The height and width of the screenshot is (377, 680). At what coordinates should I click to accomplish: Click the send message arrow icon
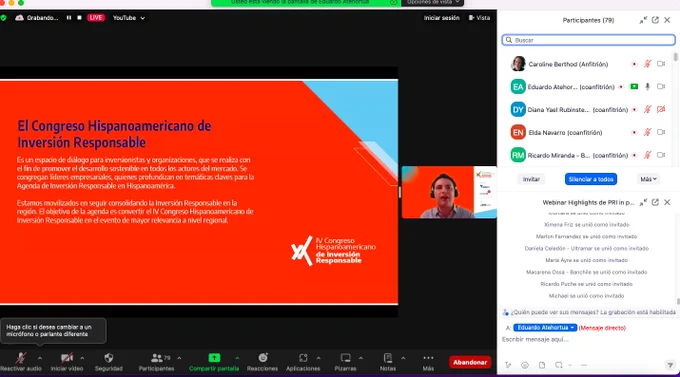pos(670,365)
